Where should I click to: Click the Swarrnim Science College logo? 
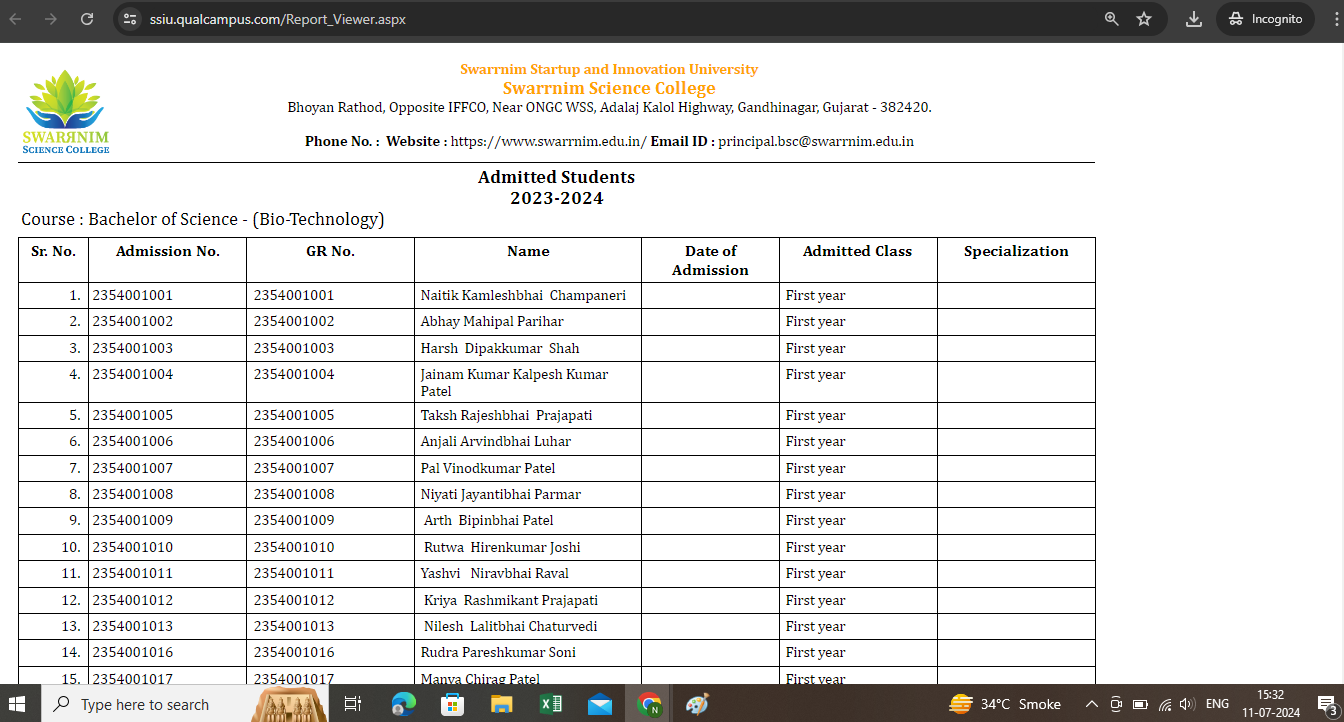tap(66, 112)
